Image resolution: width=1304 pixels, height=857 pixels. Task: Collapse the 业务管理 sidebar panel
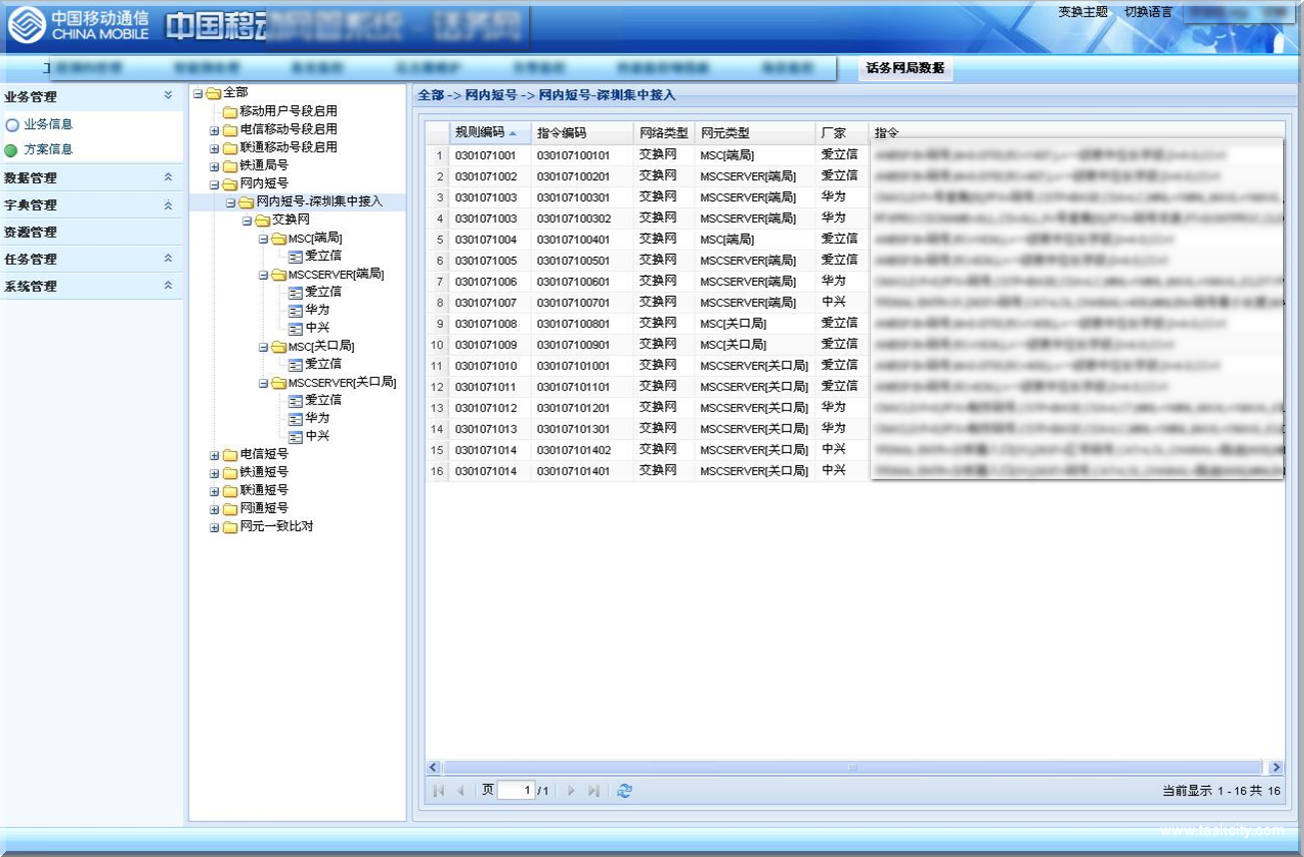pyautogui.click(x=168, y=96)
